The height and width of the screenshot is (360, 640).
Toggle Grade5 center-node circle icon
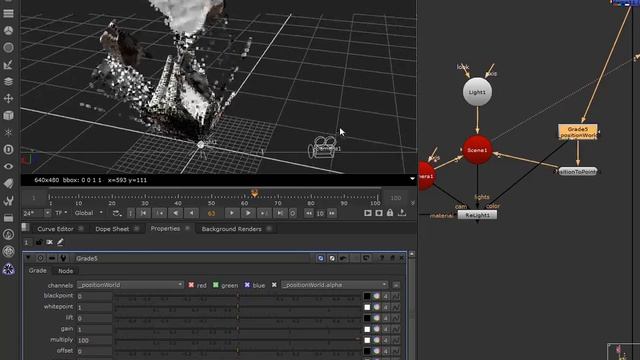click(x=40, y=258)
